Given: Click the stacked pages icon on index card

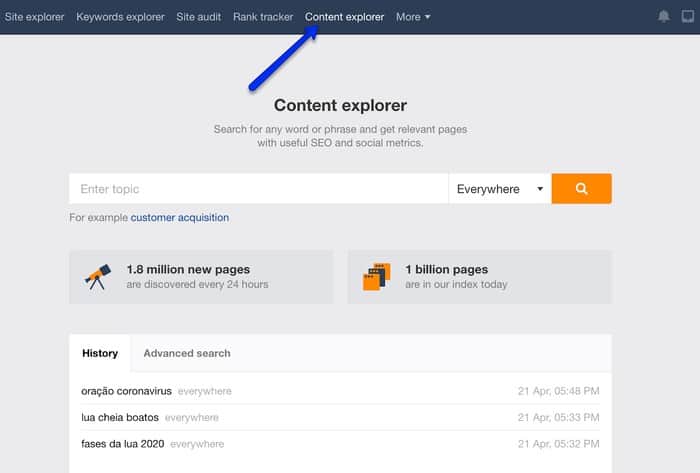Looking at the screenshot, I should pos(376,277).
